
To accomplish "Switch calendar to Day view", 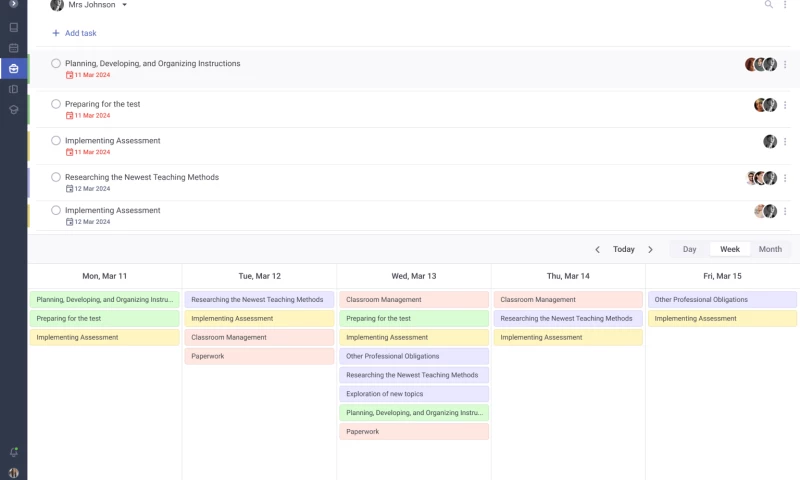I will [689, 249].
